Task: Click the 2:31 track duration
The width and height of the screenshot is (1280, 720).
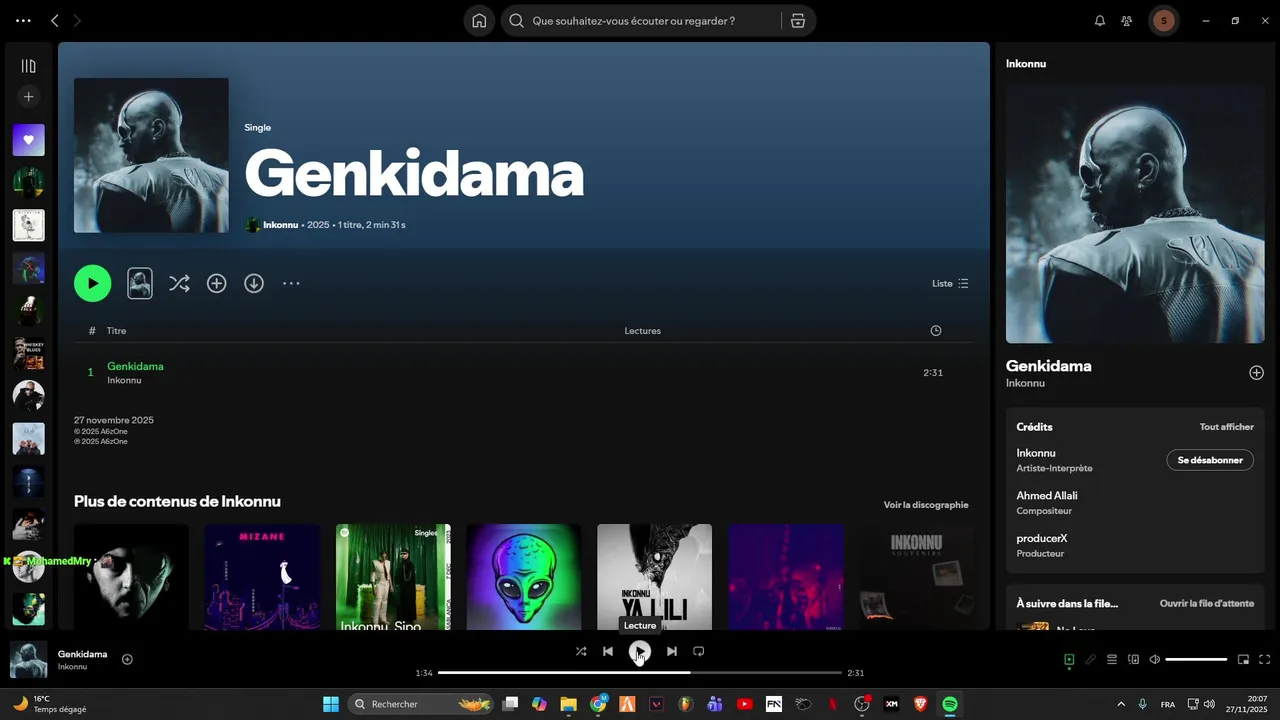Action: [933, 372]
